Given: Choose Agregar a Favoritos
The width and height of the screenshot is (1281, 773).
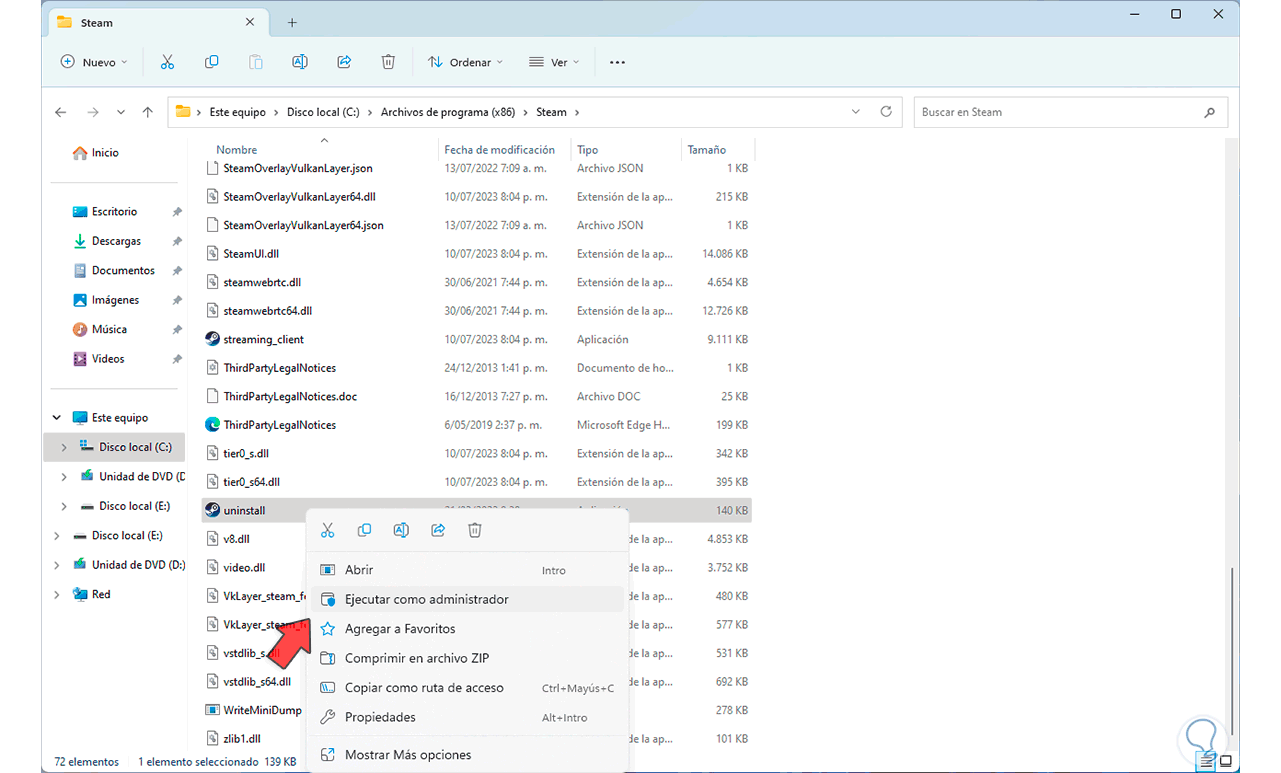Looking at the screenshot, I should coord(468,629).
